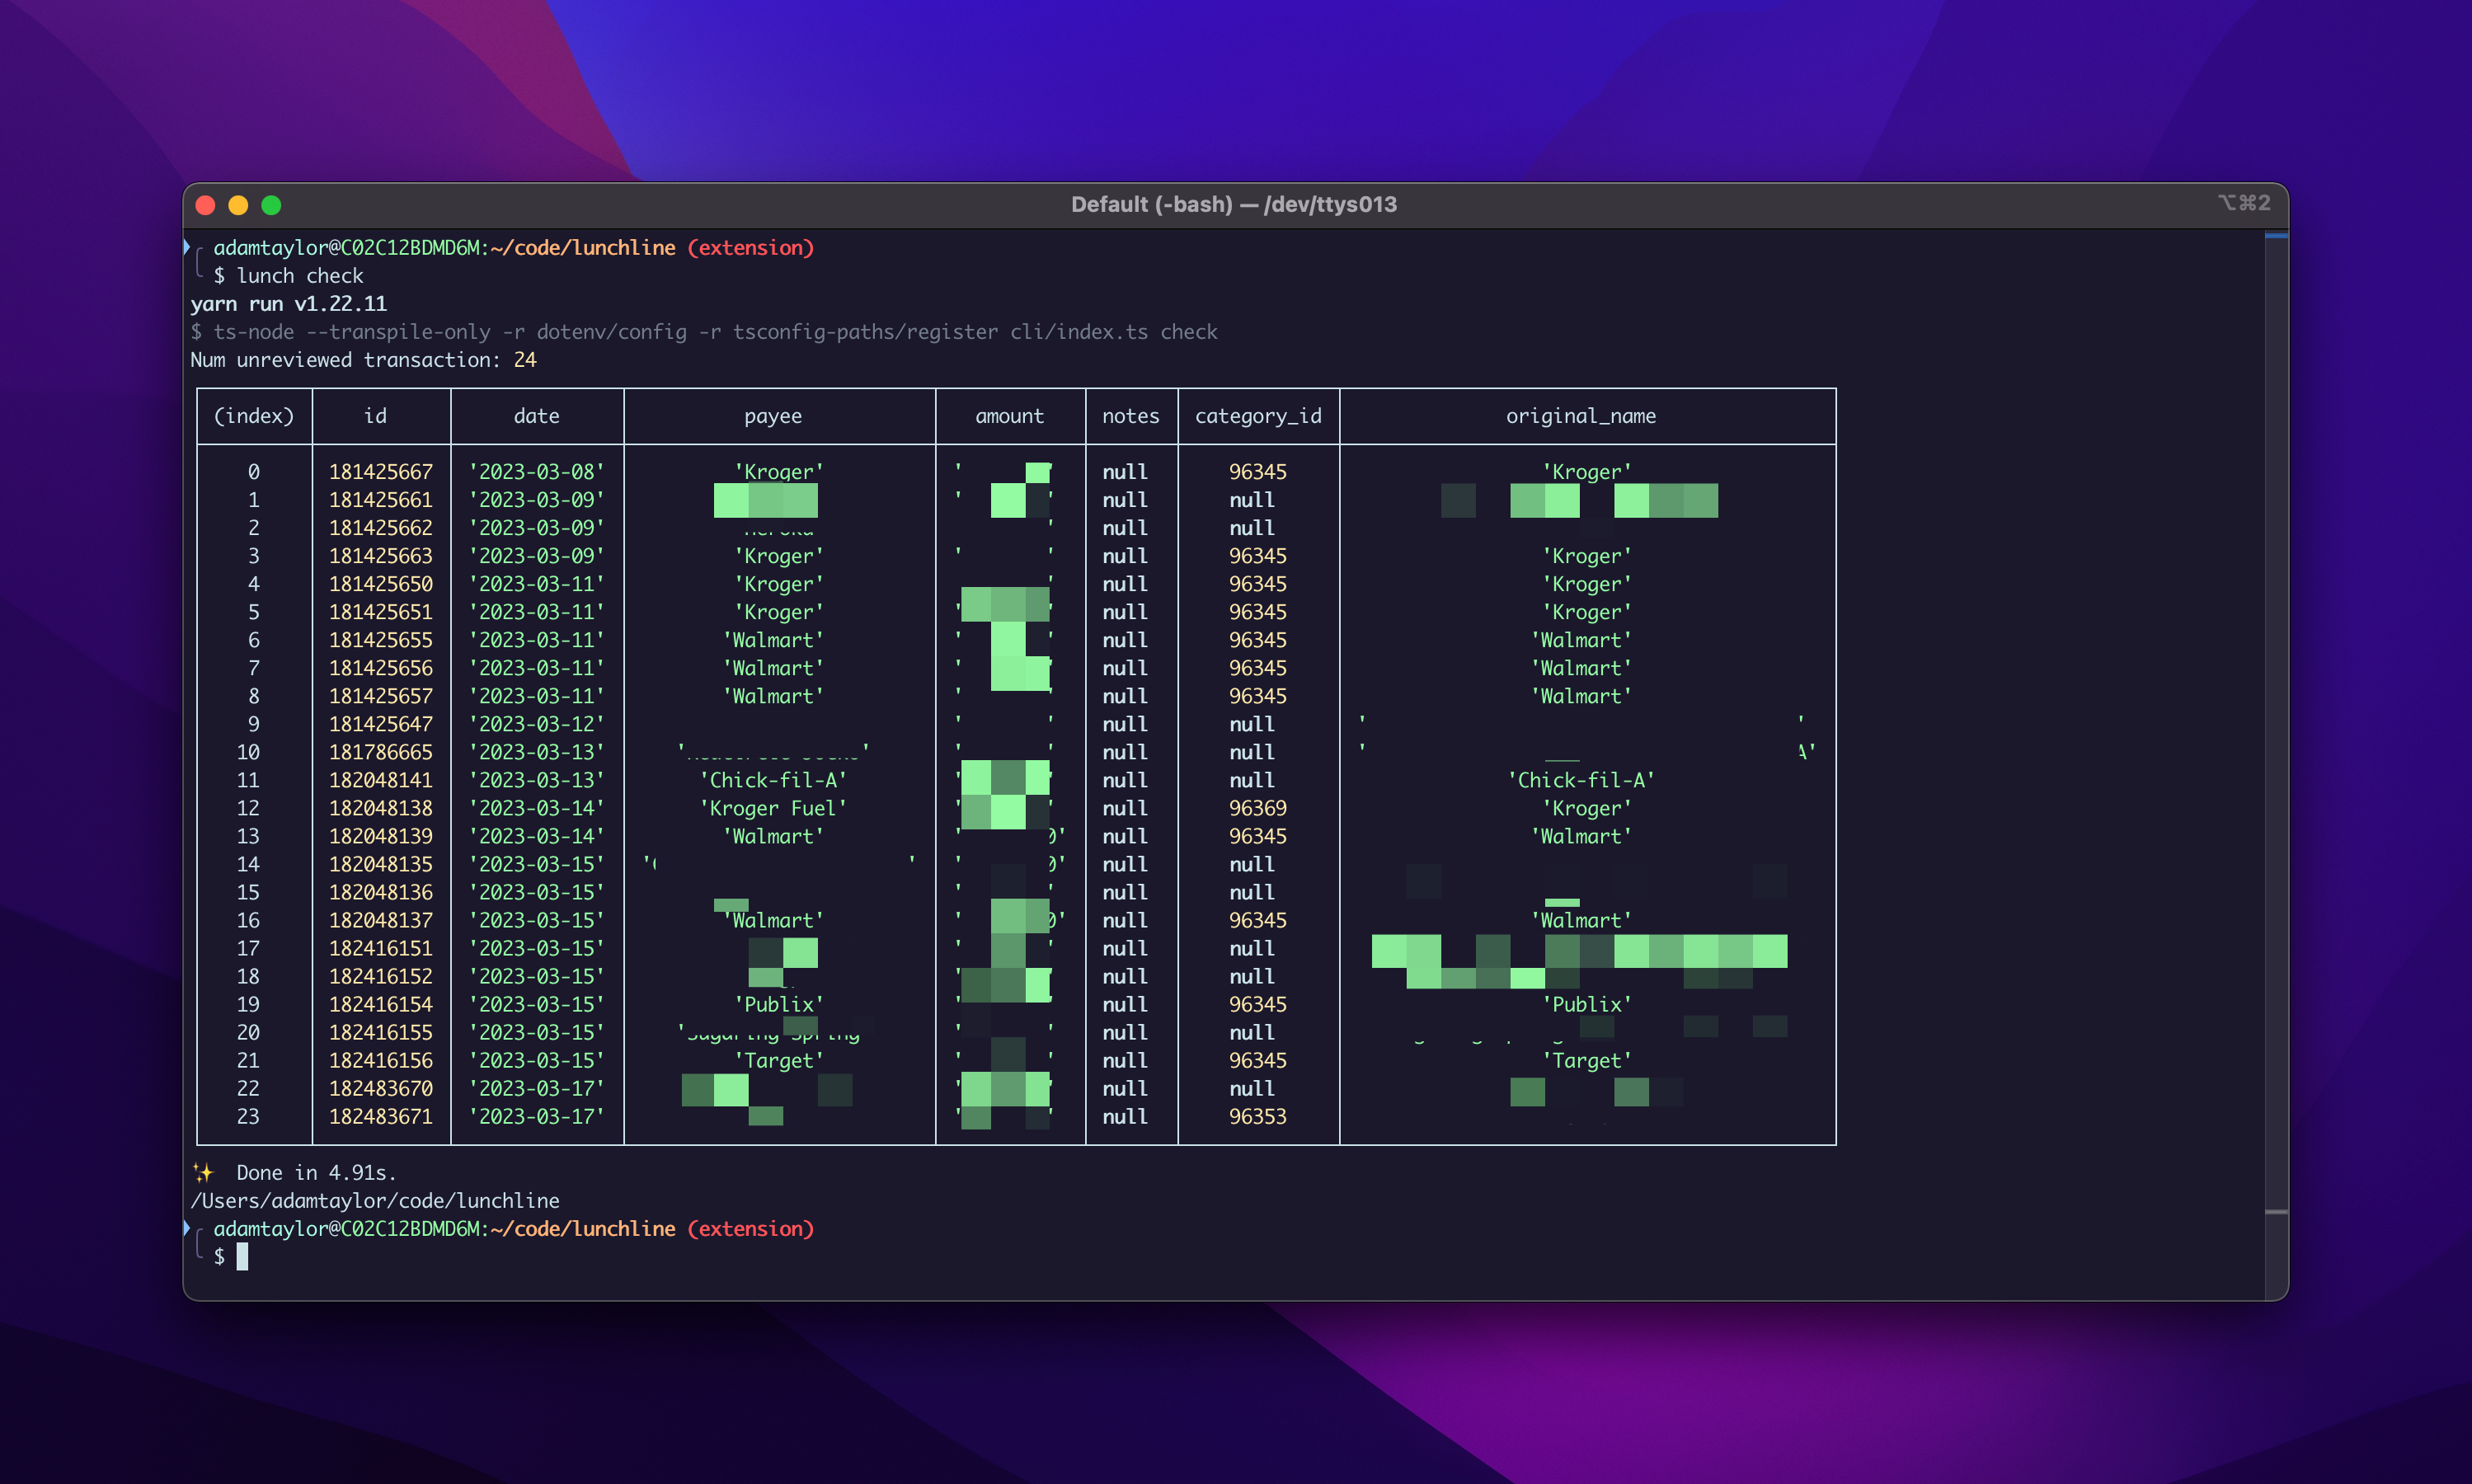Image resolution: width=2472 pixels, height=1484 pixels.
Task: Click id 181425655 in row 6
Action: tap(381, 640)
